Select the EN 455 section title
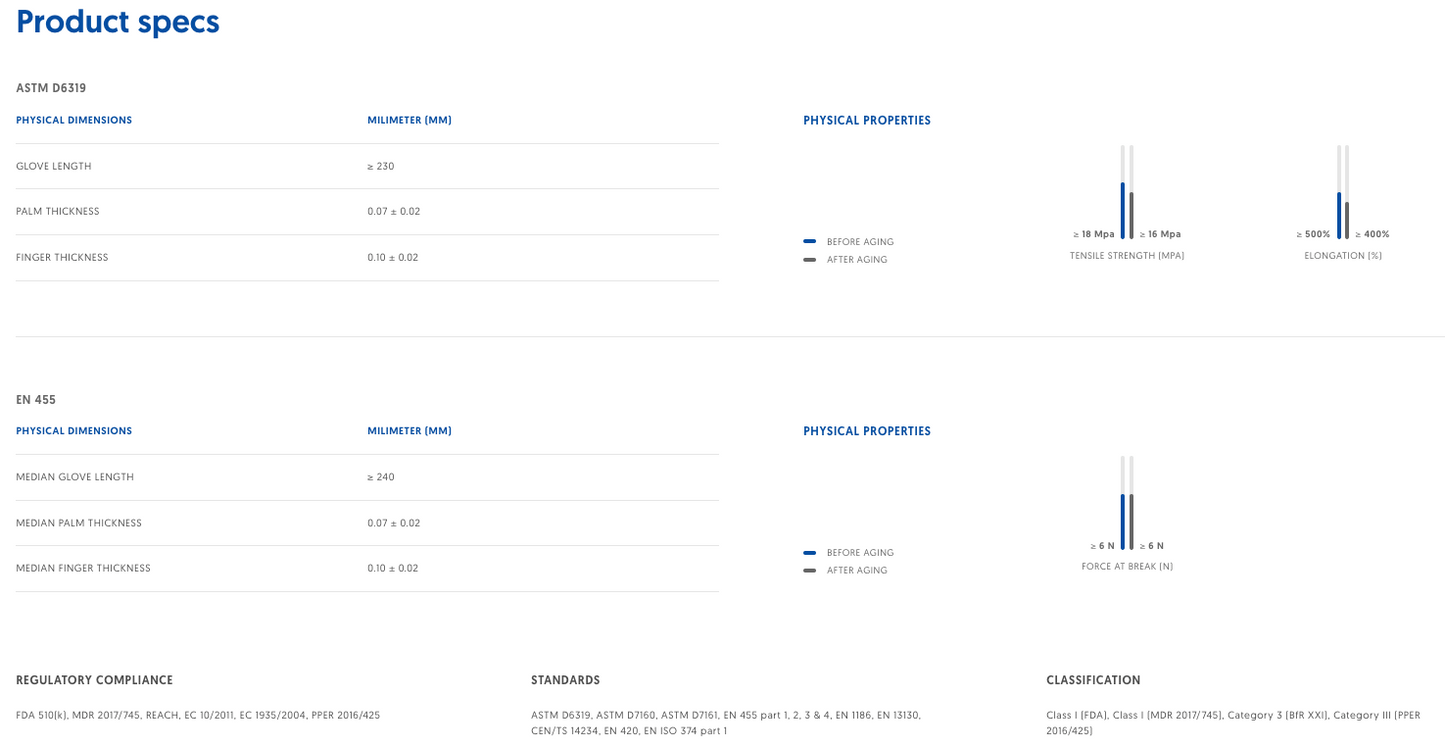 36,400
